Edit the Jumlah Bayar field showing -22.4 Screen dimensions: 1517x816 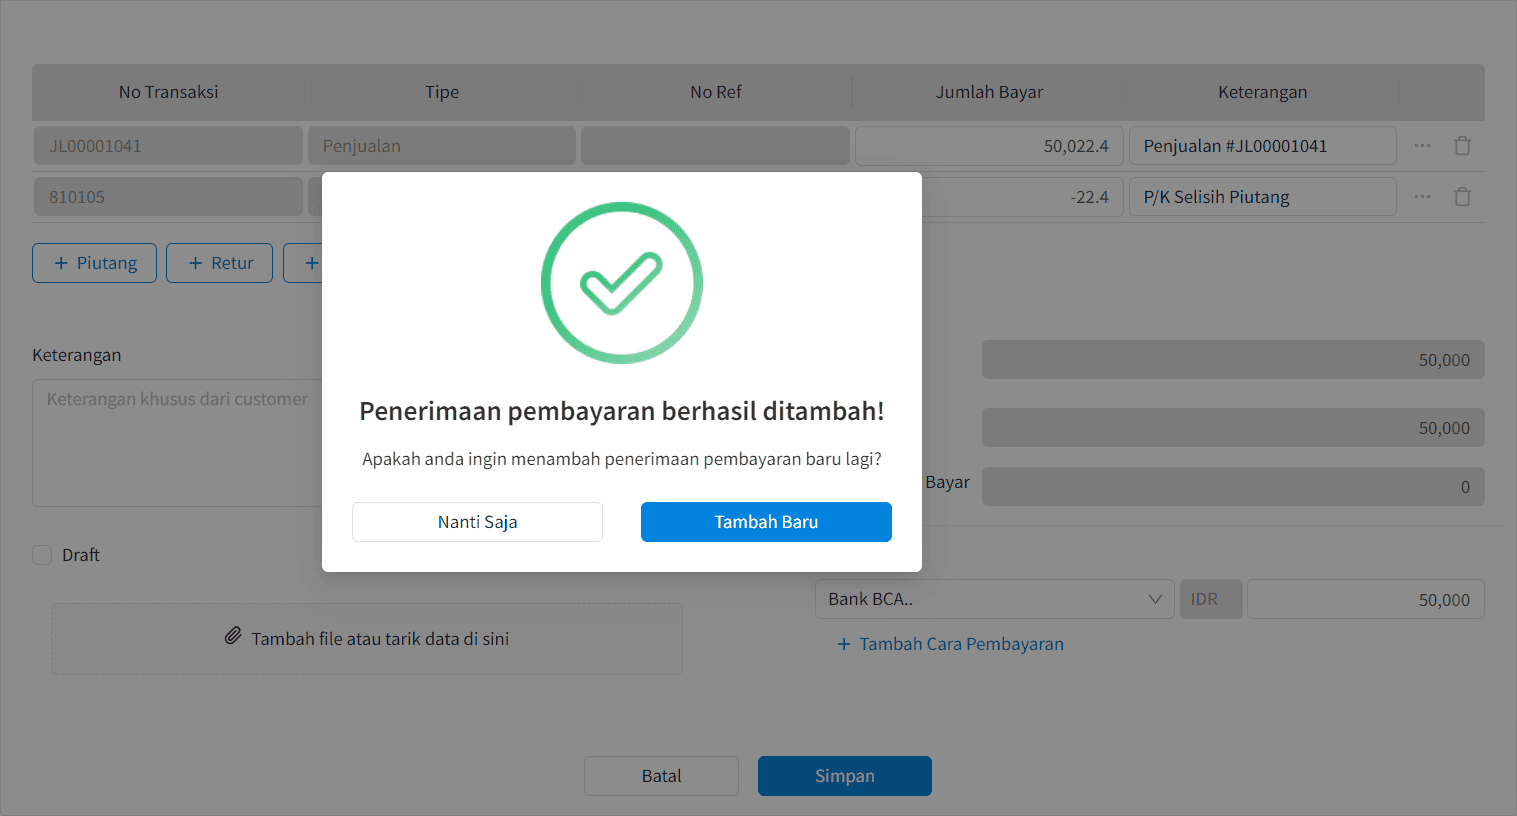pyautogui.click(x=1023, y=197)
